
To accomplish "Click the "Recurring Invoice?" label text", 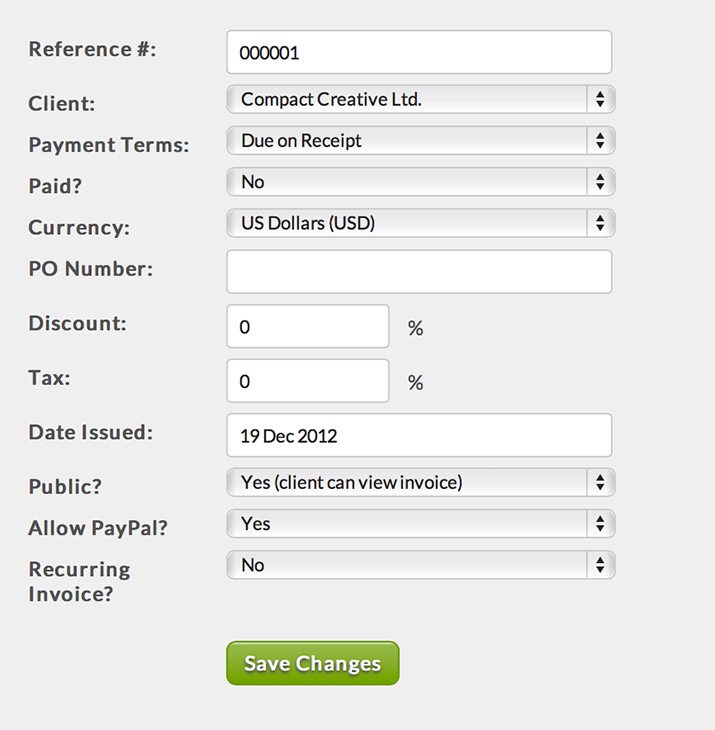I will pyautogui.click(x=79, y=581).
